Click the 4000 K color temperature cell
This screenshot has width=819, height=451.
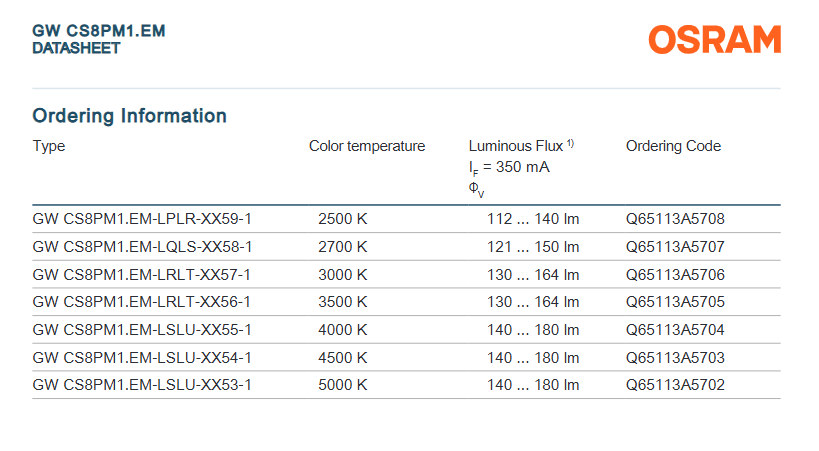pyautogui.click(x=343, y=330)
